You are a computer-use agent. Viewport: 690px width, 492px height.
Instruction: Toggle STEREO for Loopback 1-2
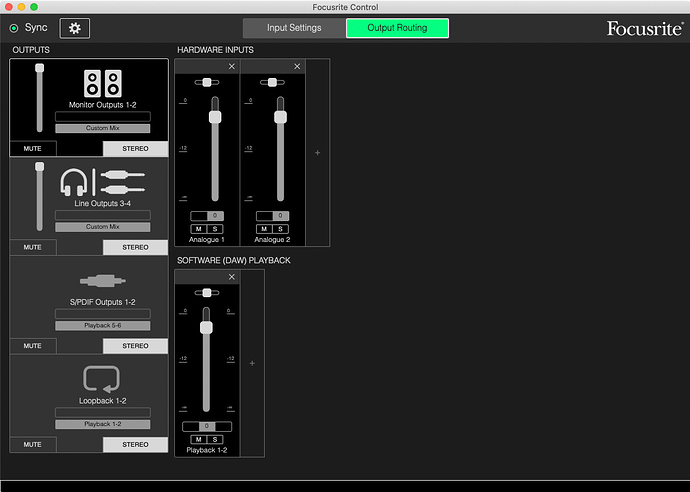pyautogui.click(x=136, y=444)
